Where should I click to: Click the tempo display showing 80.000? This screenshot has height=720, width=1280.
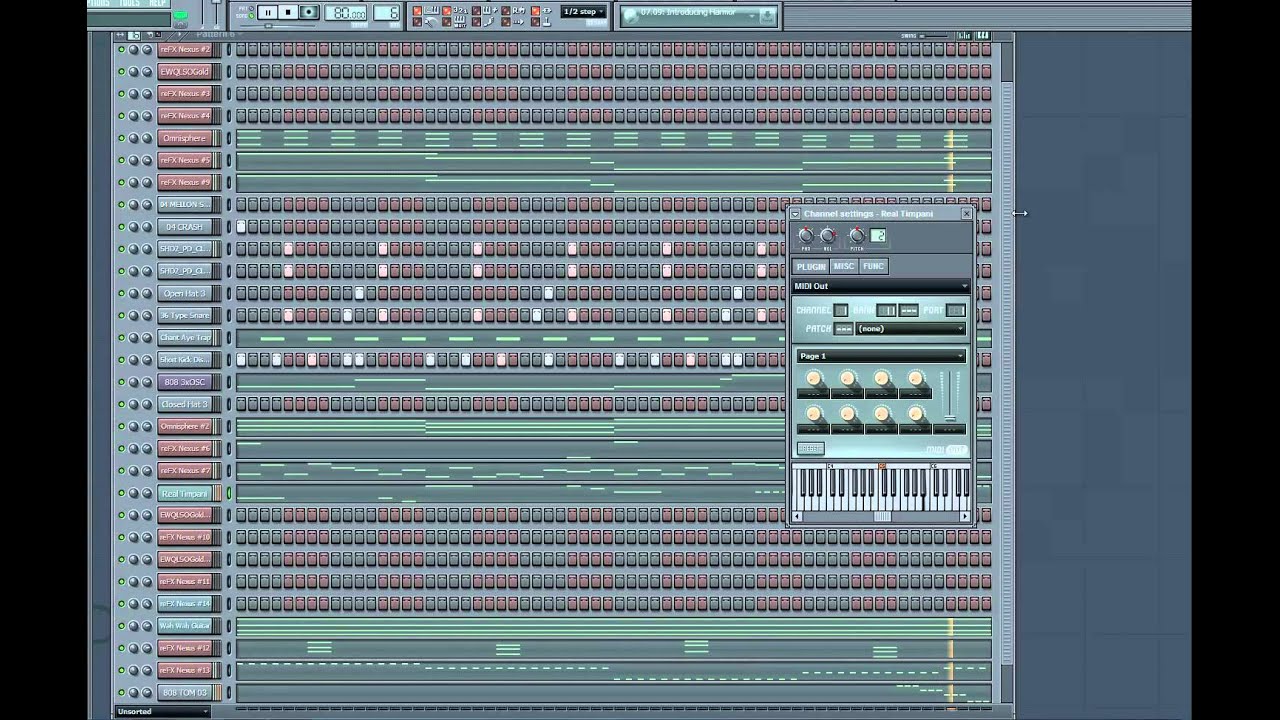[x=348, y=13]
